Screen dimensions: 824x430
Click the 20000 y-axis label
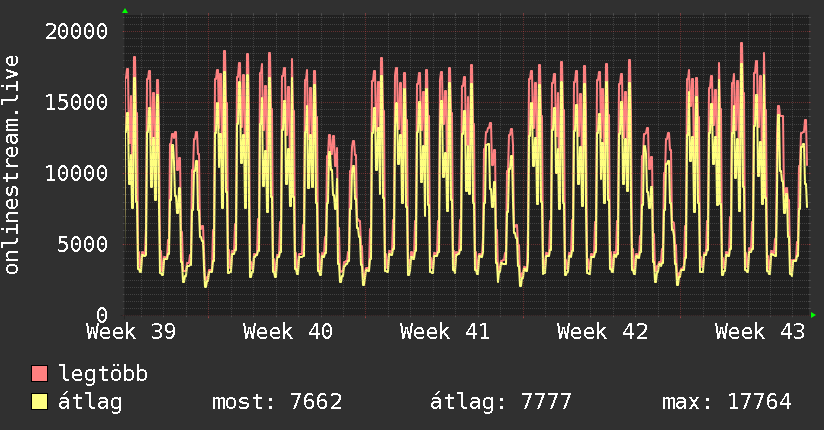76,32
